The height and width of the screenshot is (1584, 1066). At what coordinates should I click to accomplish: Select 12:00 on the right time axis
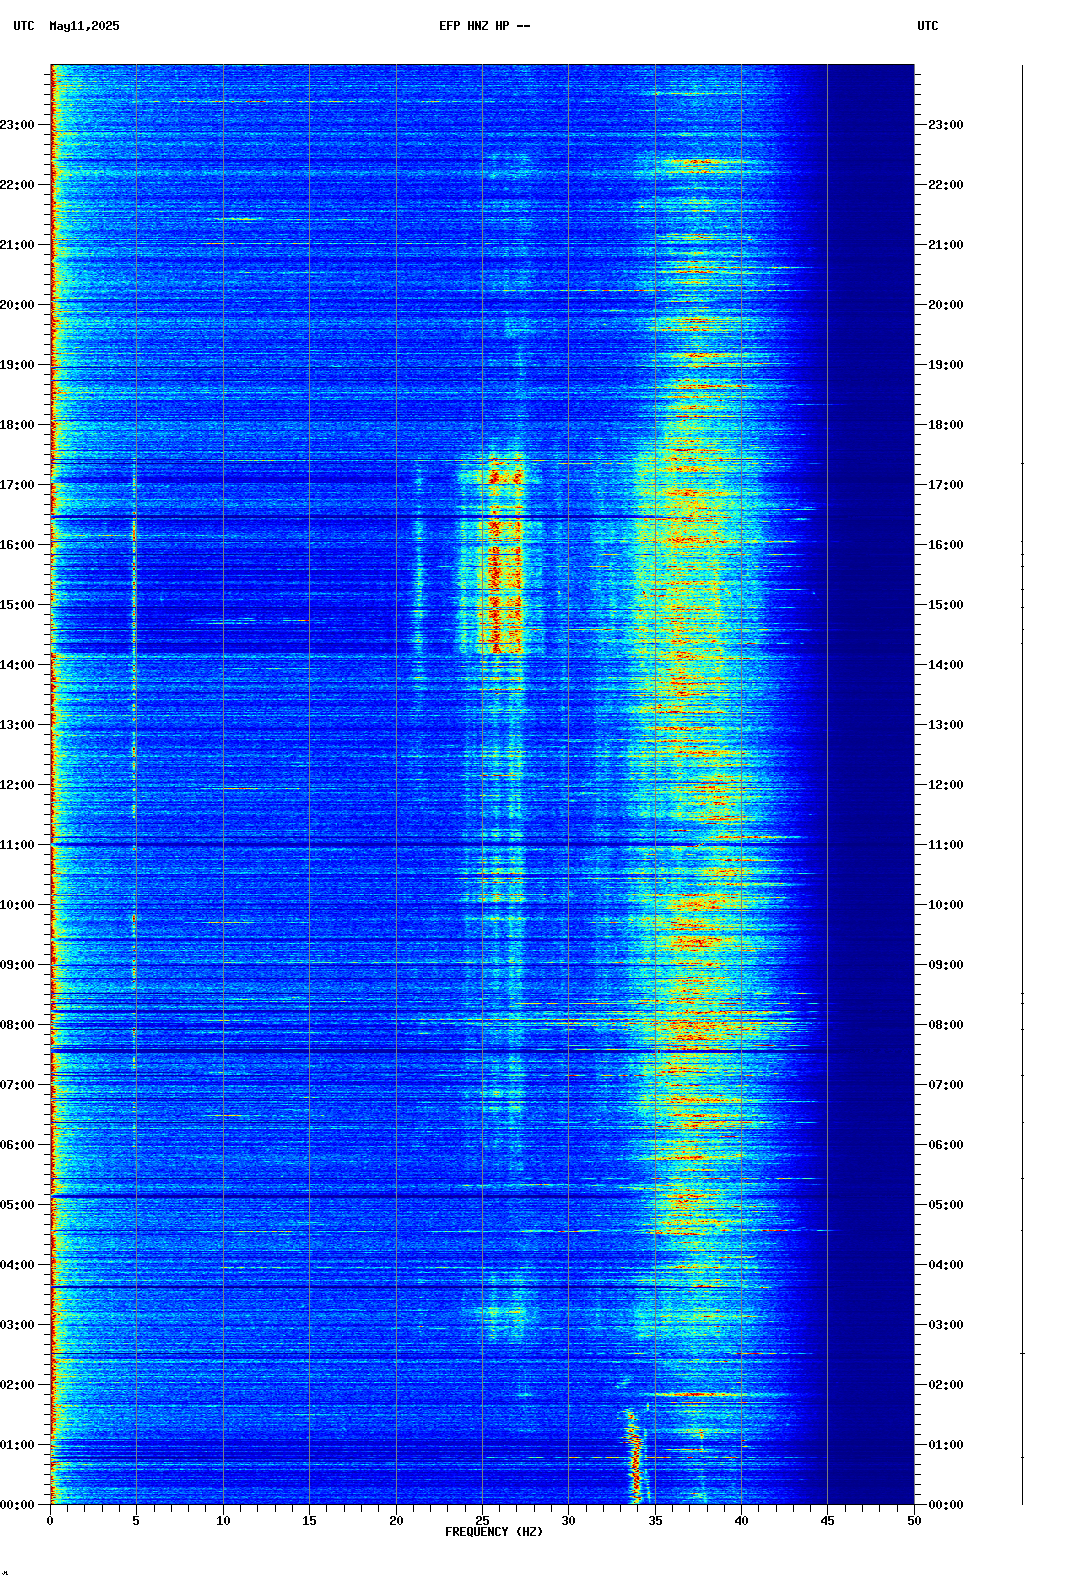pyautogui.click(x=946, y=785)
